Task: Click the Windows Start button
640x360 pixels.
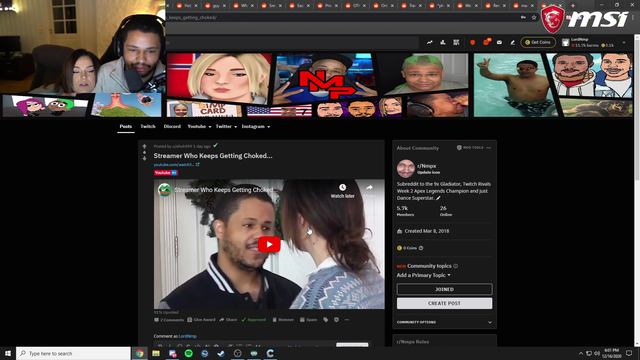Action: [8, 353]
